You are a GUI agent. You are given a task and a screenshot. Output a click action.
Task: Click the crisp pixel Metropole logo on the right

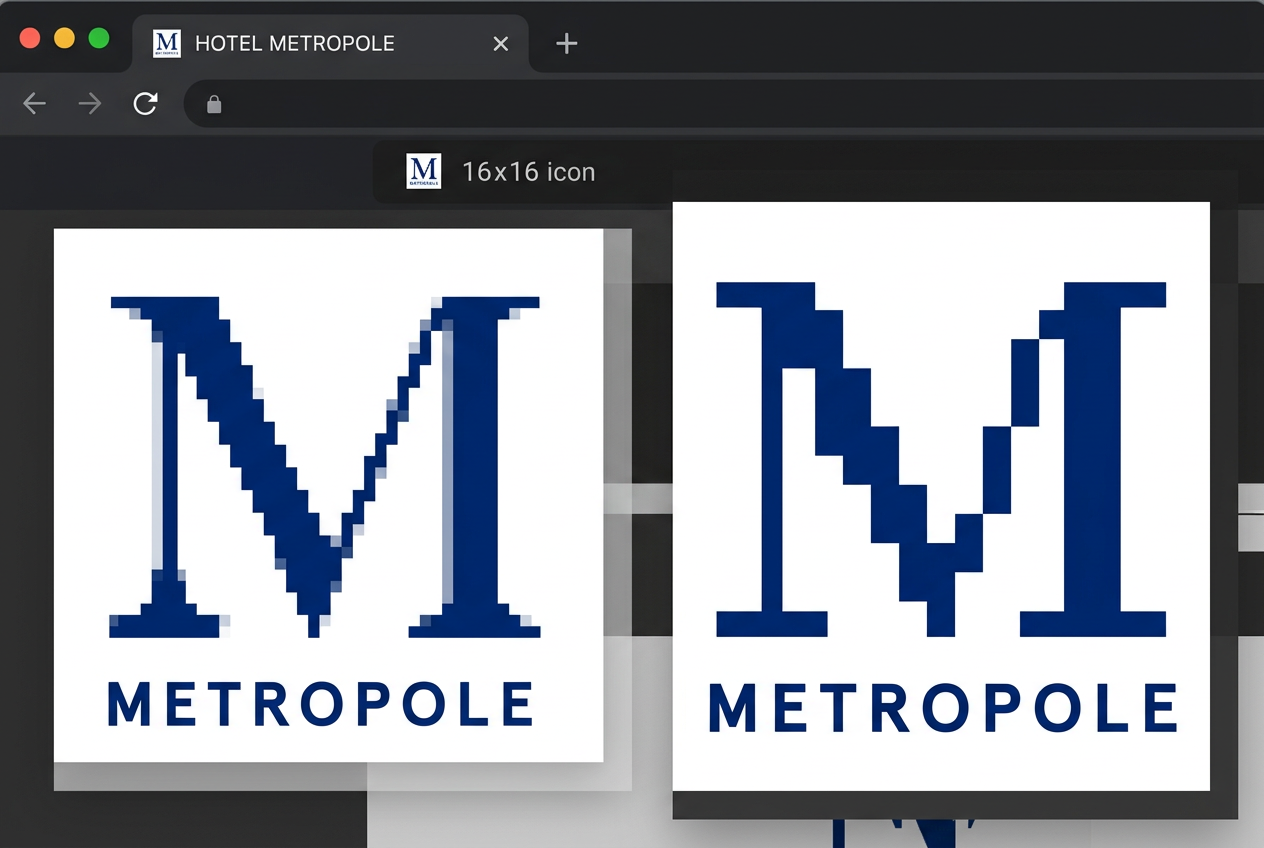click(941, 496)
